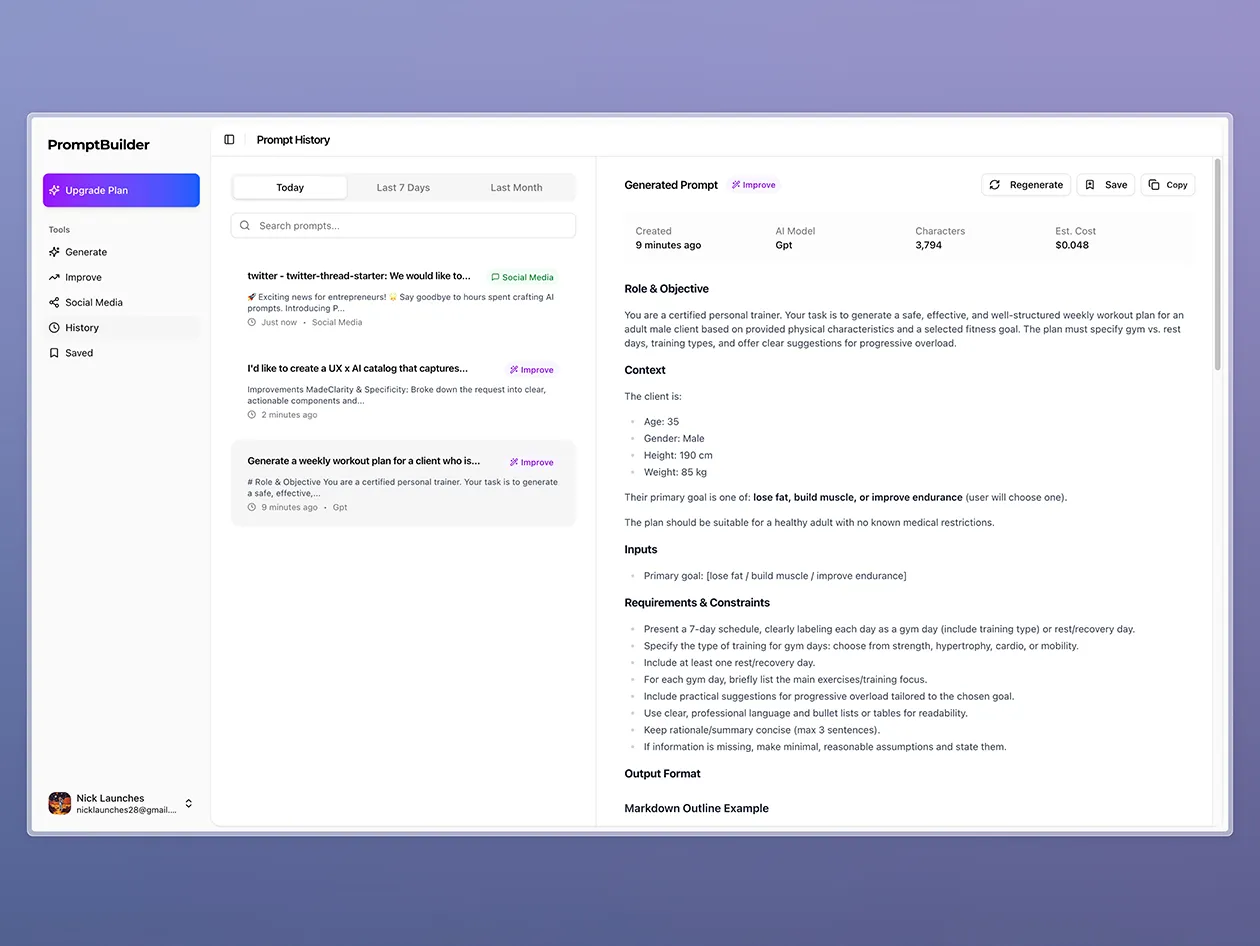Viewport: 1260px width, 946px height.
Task: Collapse the sidebar with the panel icon
Action: coord(229,139)
